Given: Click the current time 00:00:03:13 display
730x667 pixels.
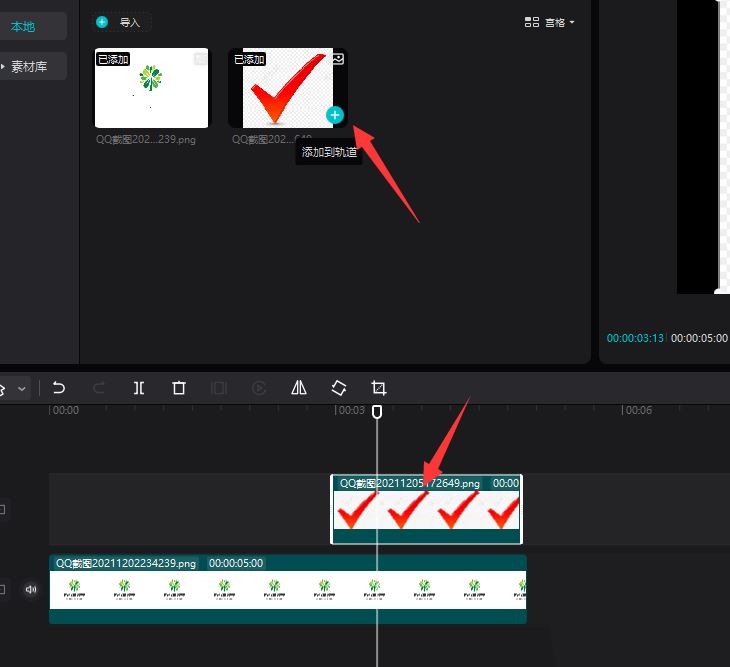Looking at the screenshot, I should pos(635,338).
